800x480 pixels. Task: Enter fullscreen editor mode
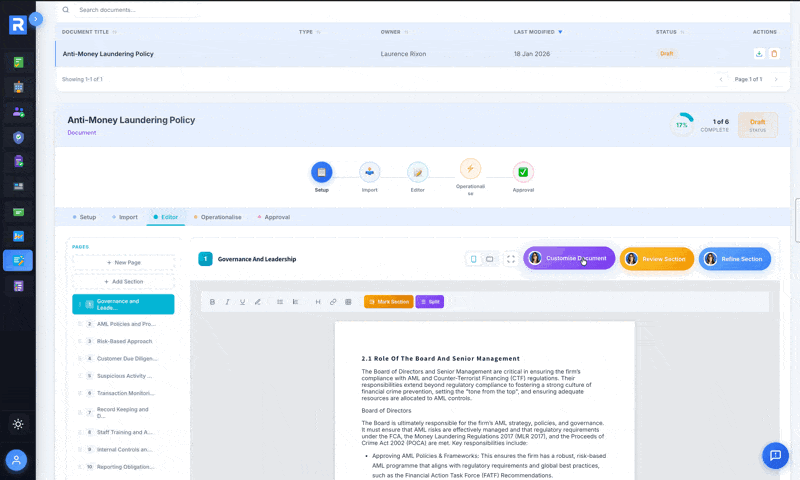[x=511, y=259]
